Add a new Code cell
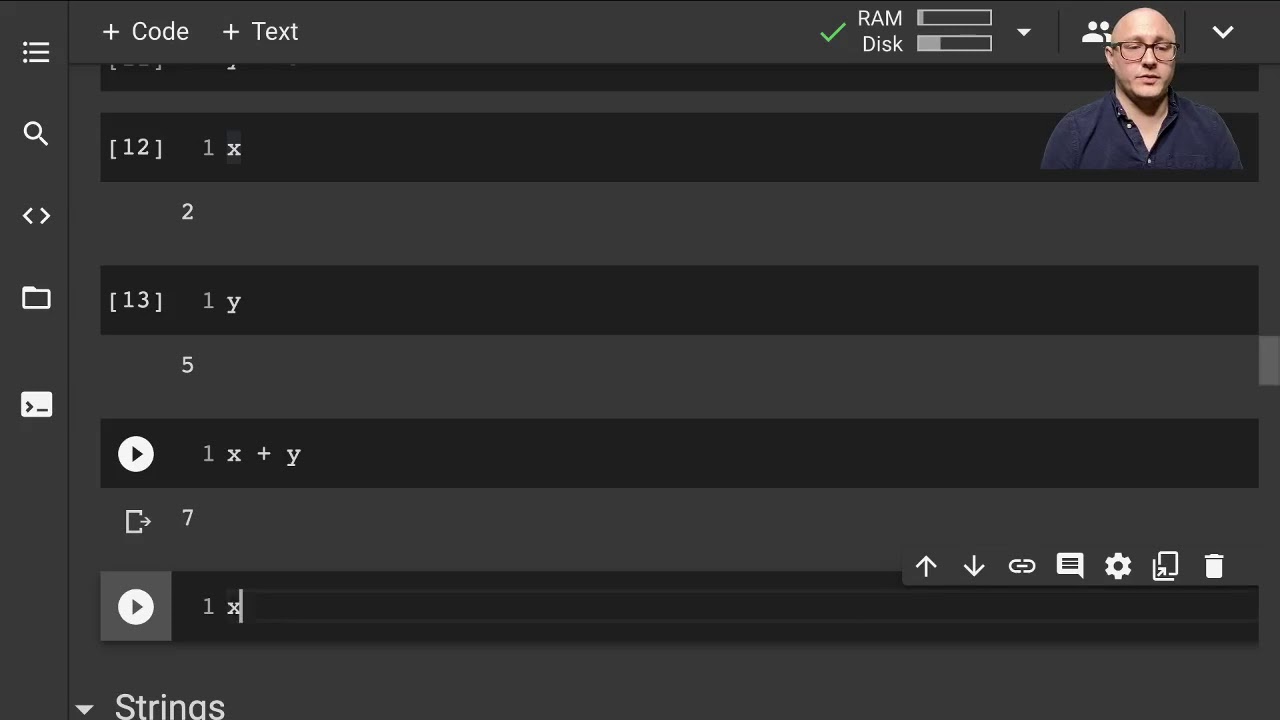The width and height of the screenshot is (1280, 720). coord(146,32)
